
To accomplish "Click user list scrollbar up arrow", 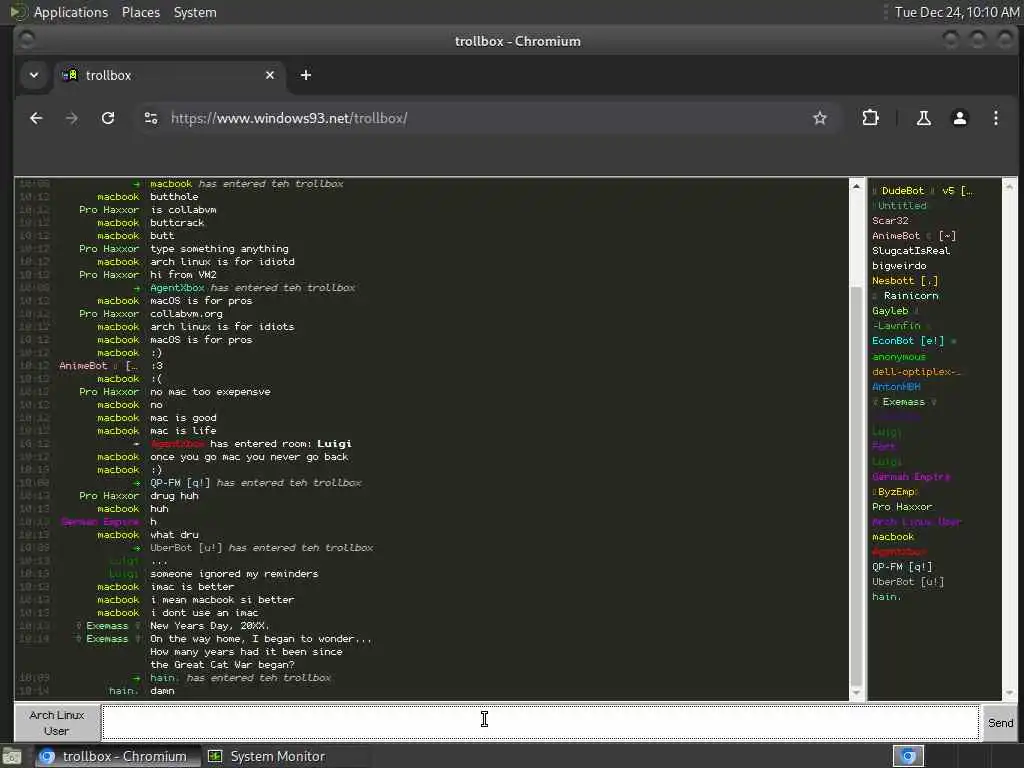I will [x=1010, y=186].
